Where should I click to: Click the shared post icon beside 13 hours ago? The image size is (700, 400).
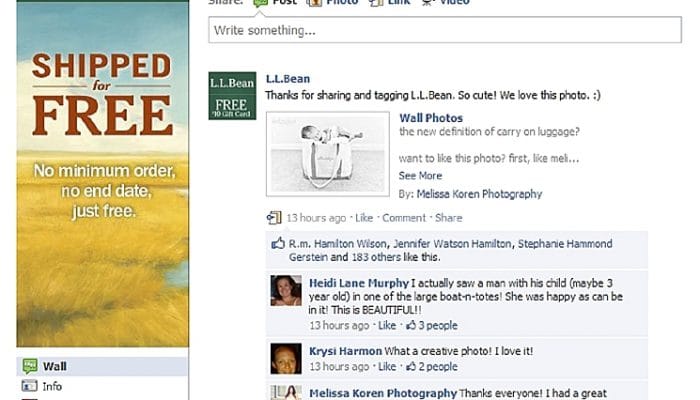274,217
